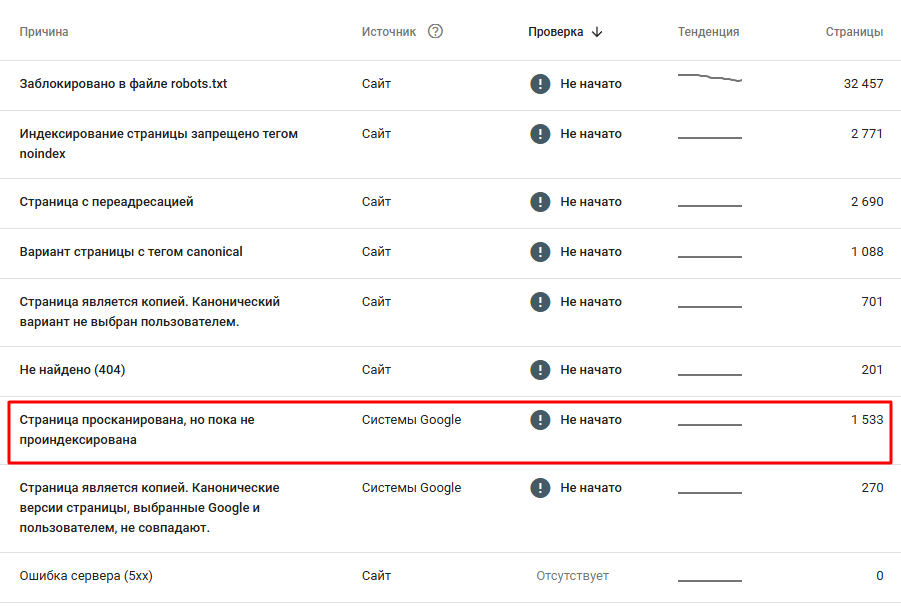
Task: Click the Причина column header
Action: [x=44, y=32]
